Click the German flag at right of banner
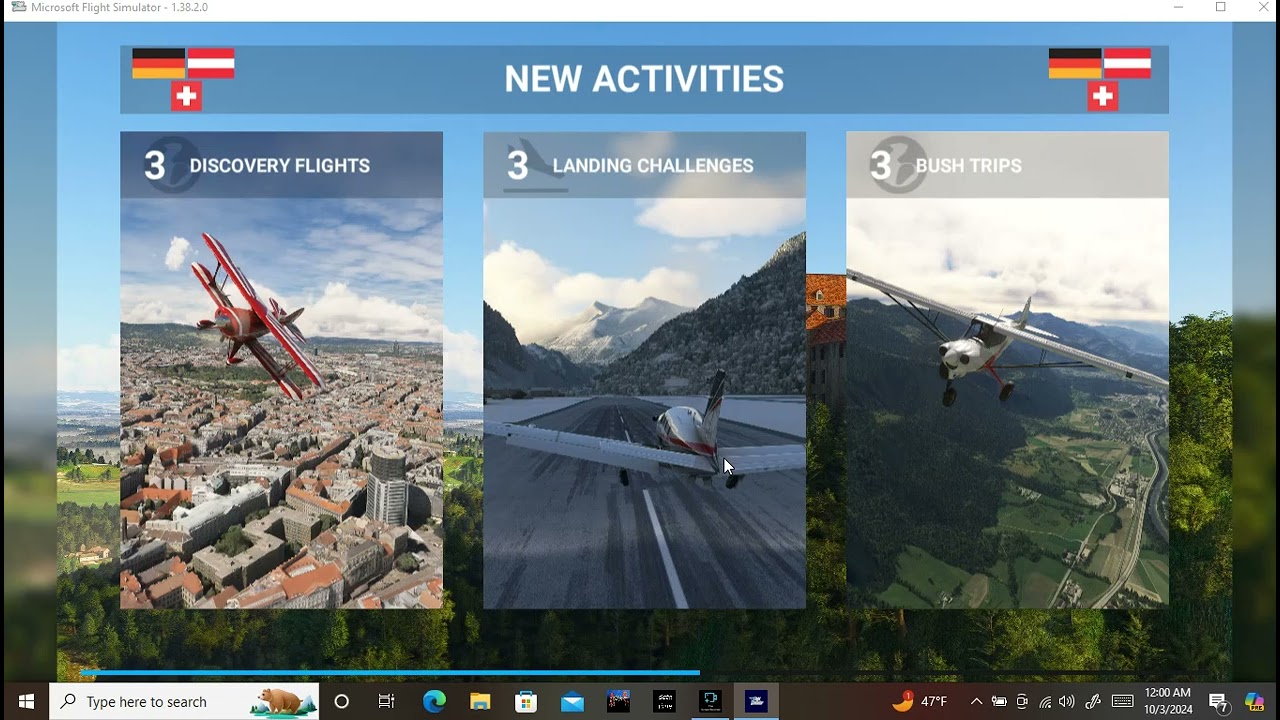 1075,63
